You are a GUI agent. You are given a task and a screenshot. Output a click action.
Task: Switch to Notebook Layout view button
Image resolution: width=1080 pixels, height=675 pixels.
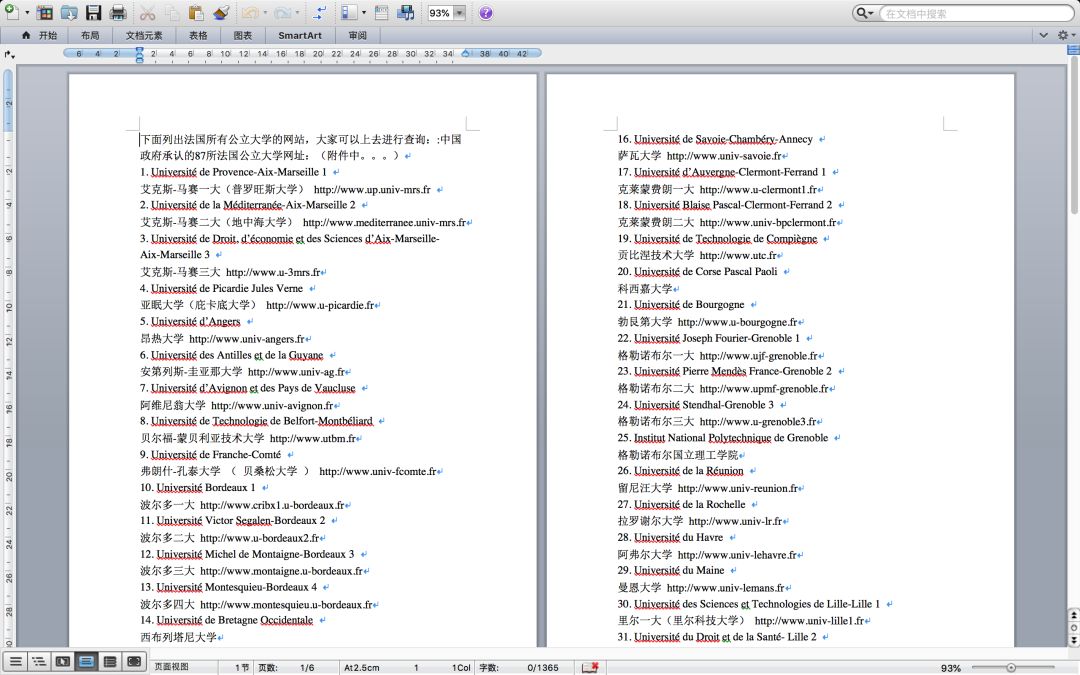tap(110, 662)
